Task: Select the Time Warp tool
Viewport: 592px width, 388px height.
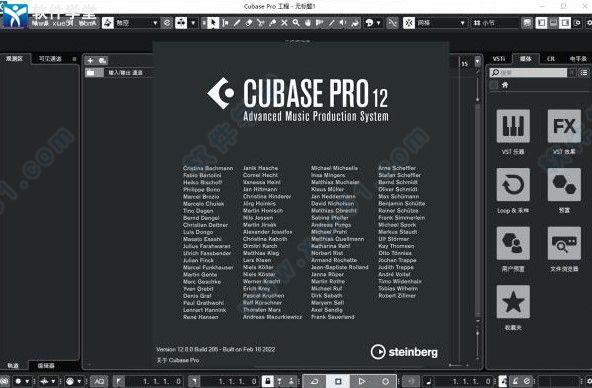Action: pyautogui.click(x=319, y=23)
